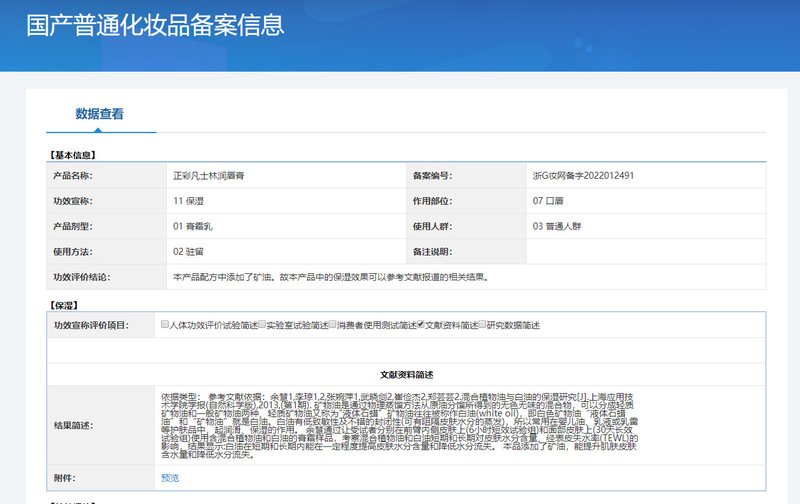Check the 人体功效评价试验简述 checkbox
800x504 pixels.
click(x=166, y=325)
